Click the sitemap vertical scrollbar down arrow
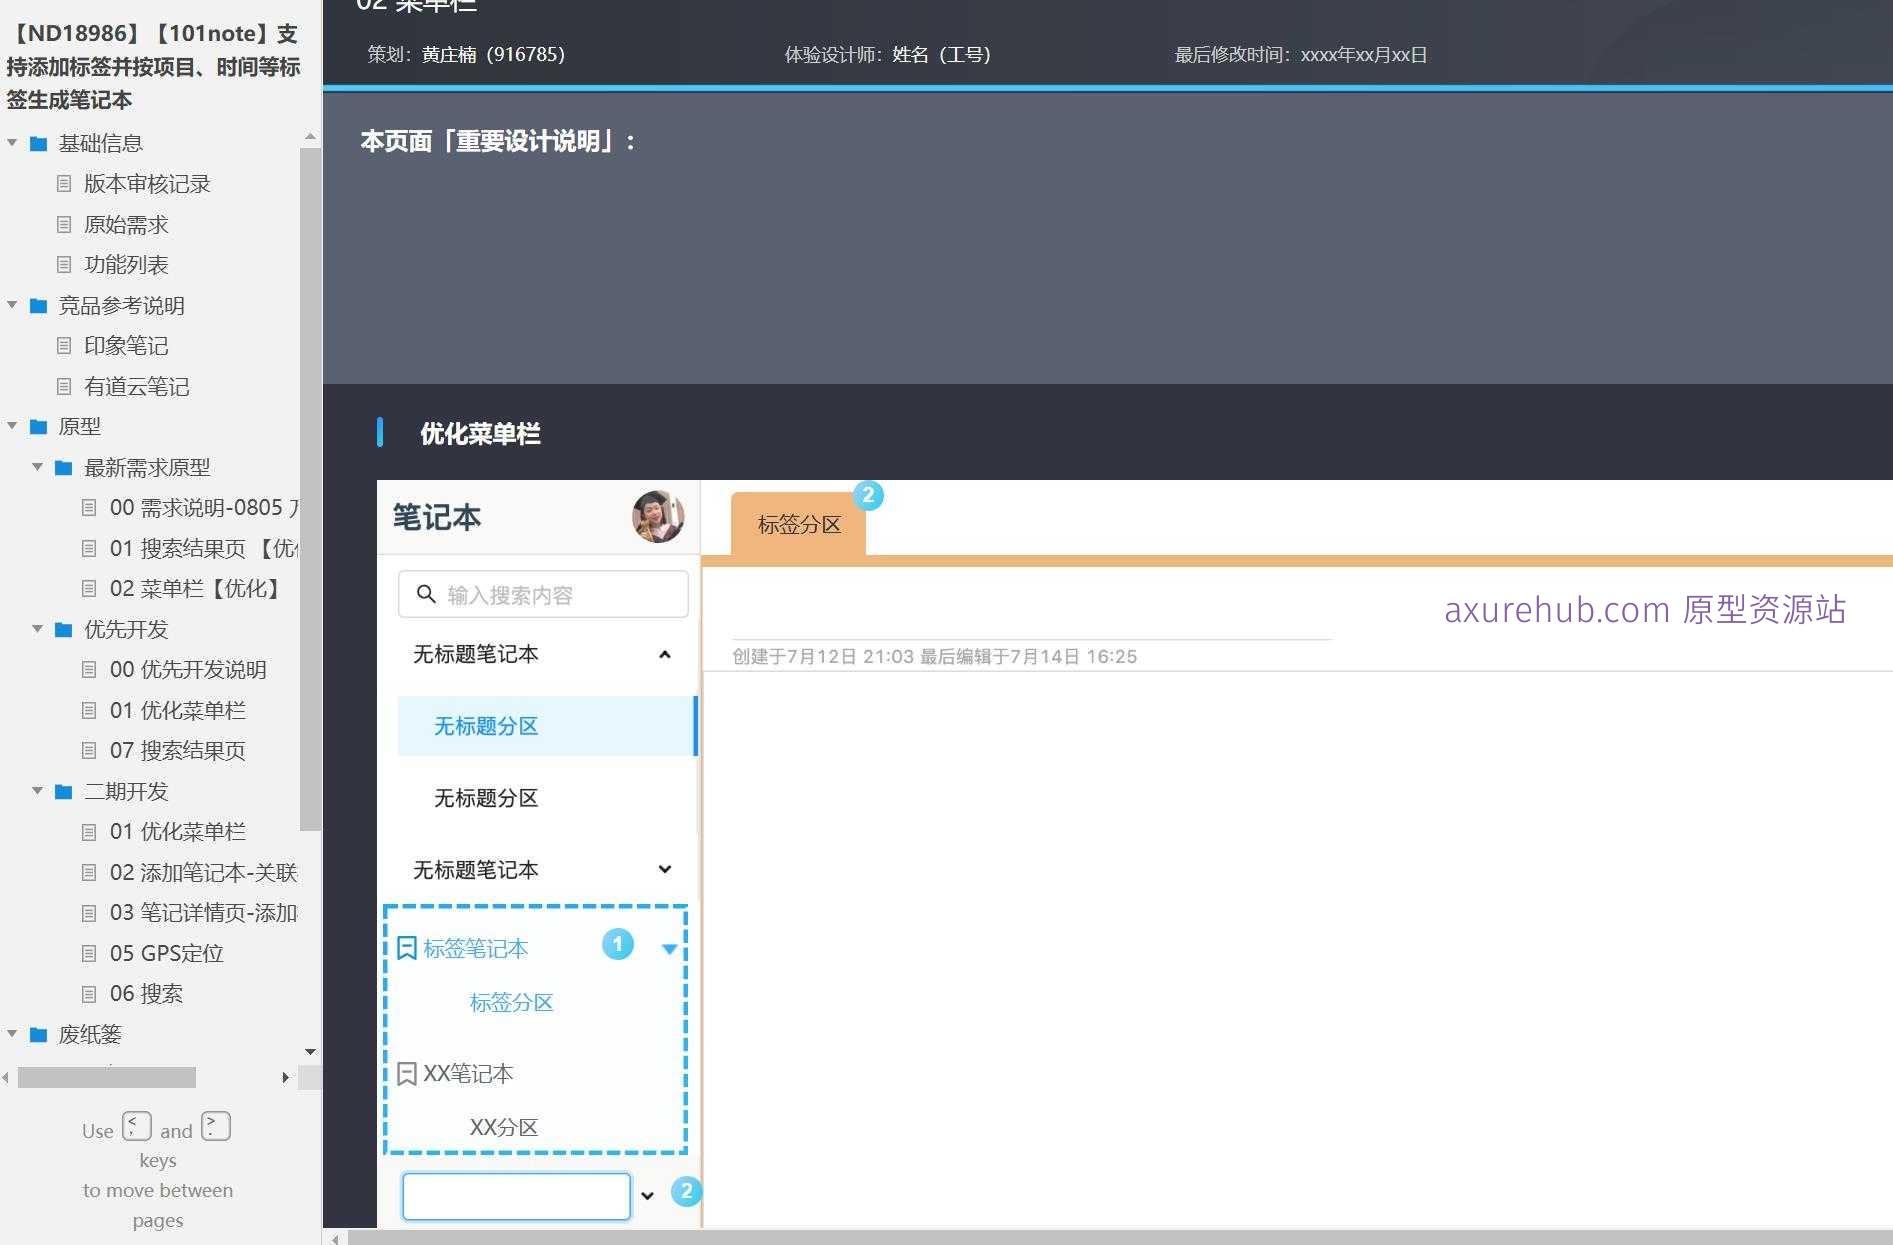This screenshot has height=1245, width=1893. (x=310, y=1052)
